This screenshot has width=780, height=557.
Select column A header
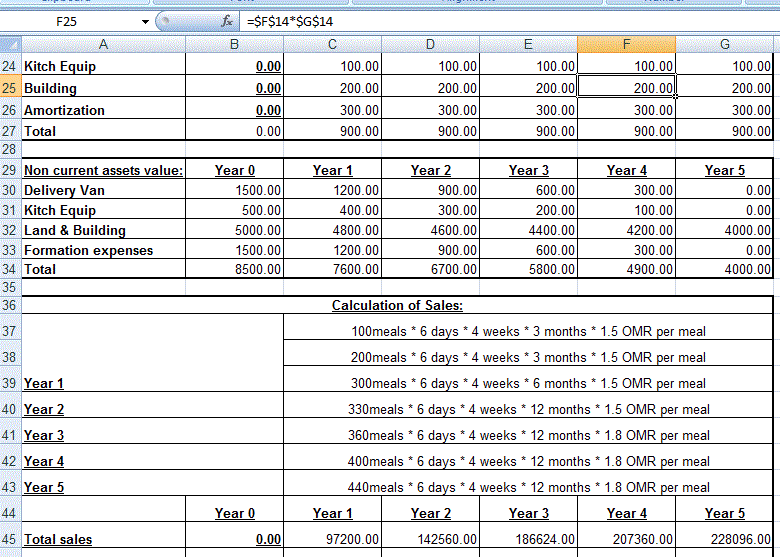click(103, 45)
